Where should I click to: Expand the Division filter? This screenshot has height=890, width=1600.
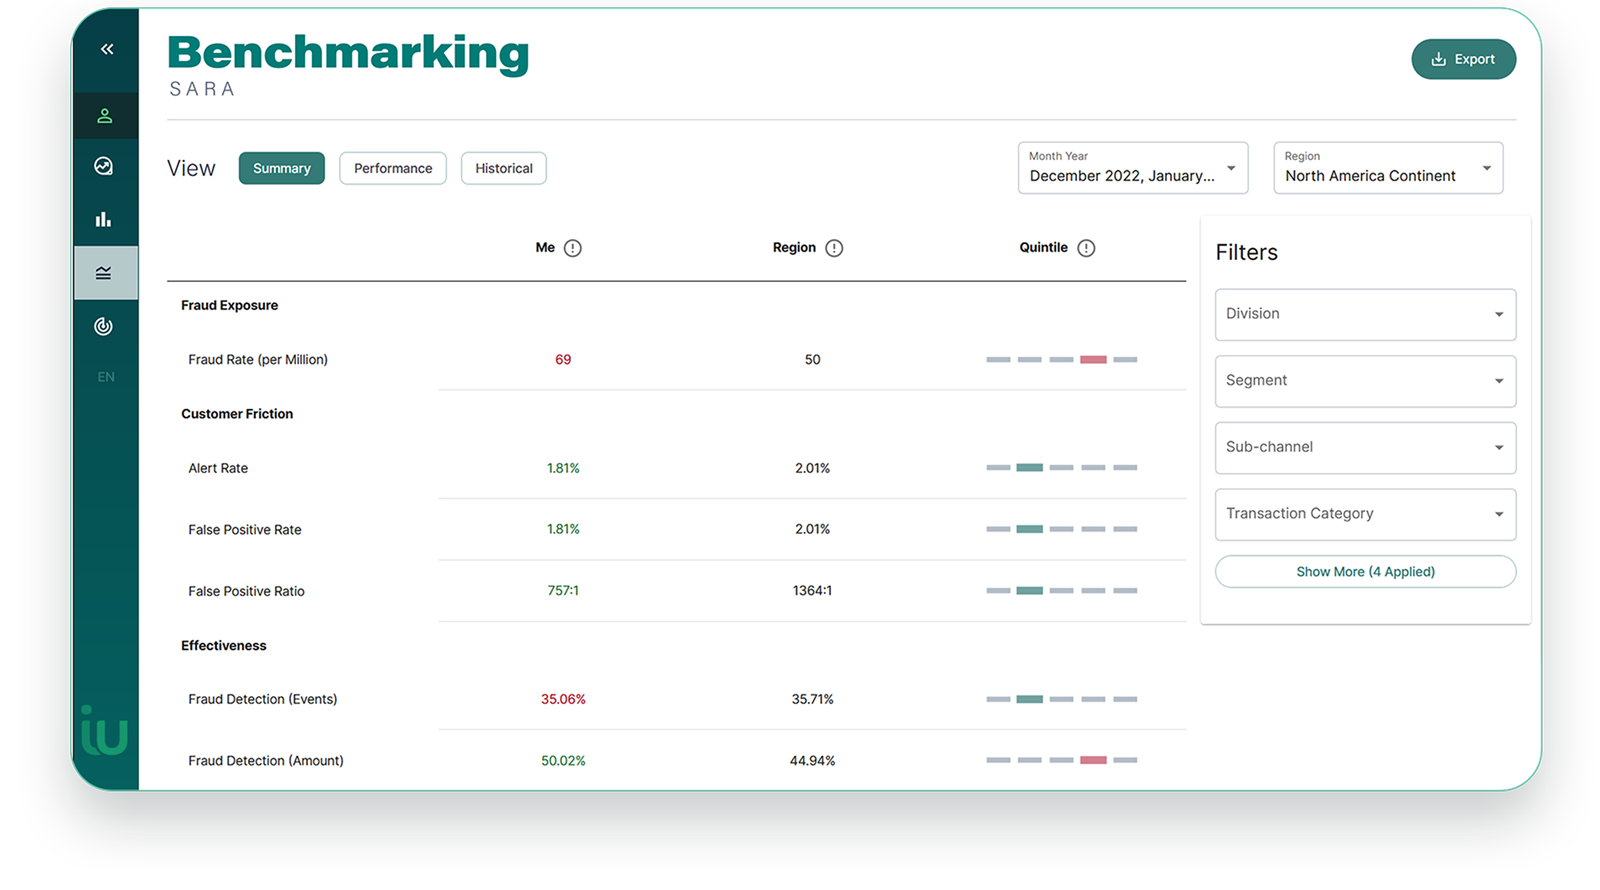point(1365,314)
